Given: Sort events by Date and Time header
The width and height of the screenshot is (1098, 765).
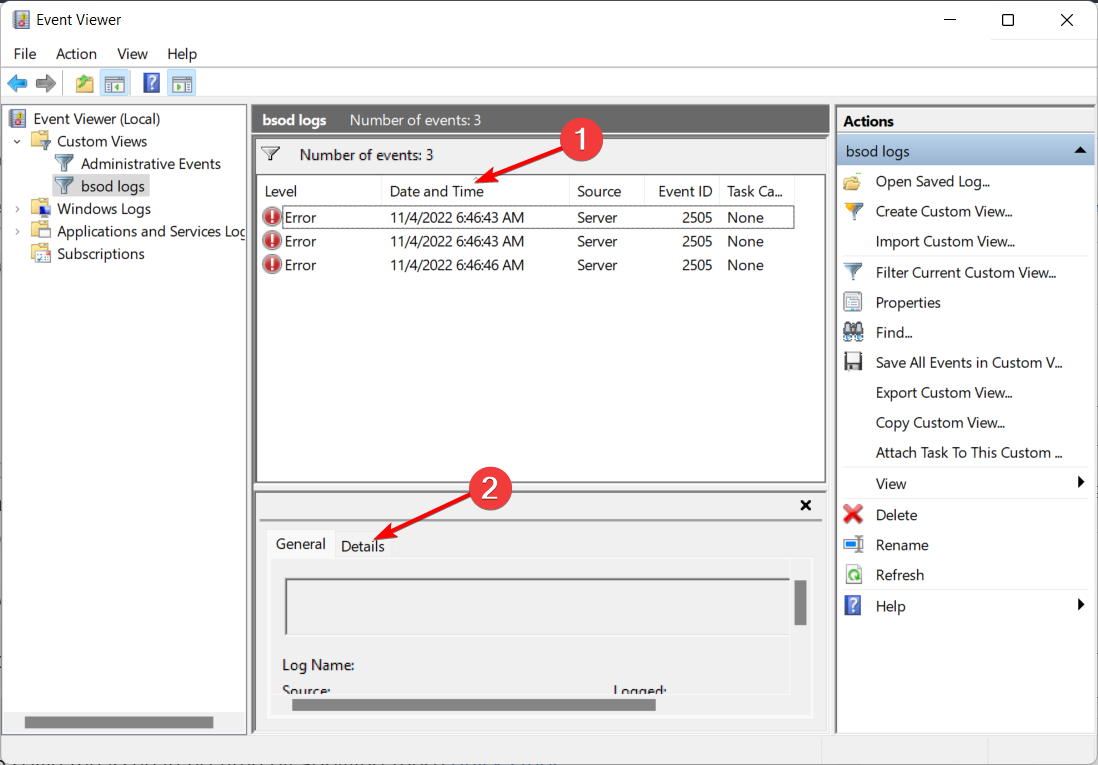Looking at the screenshot, I should click(475, 191).
